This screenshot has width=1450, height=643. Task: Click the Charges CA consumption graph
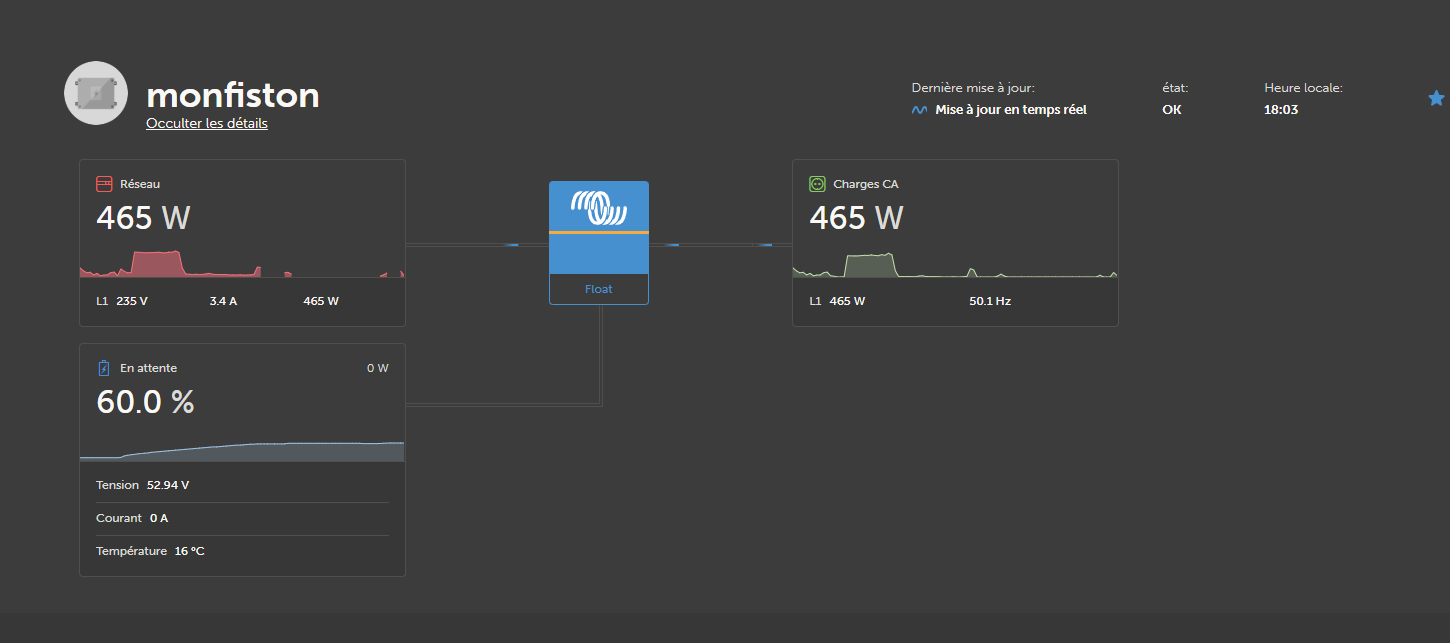click(955, 265)
